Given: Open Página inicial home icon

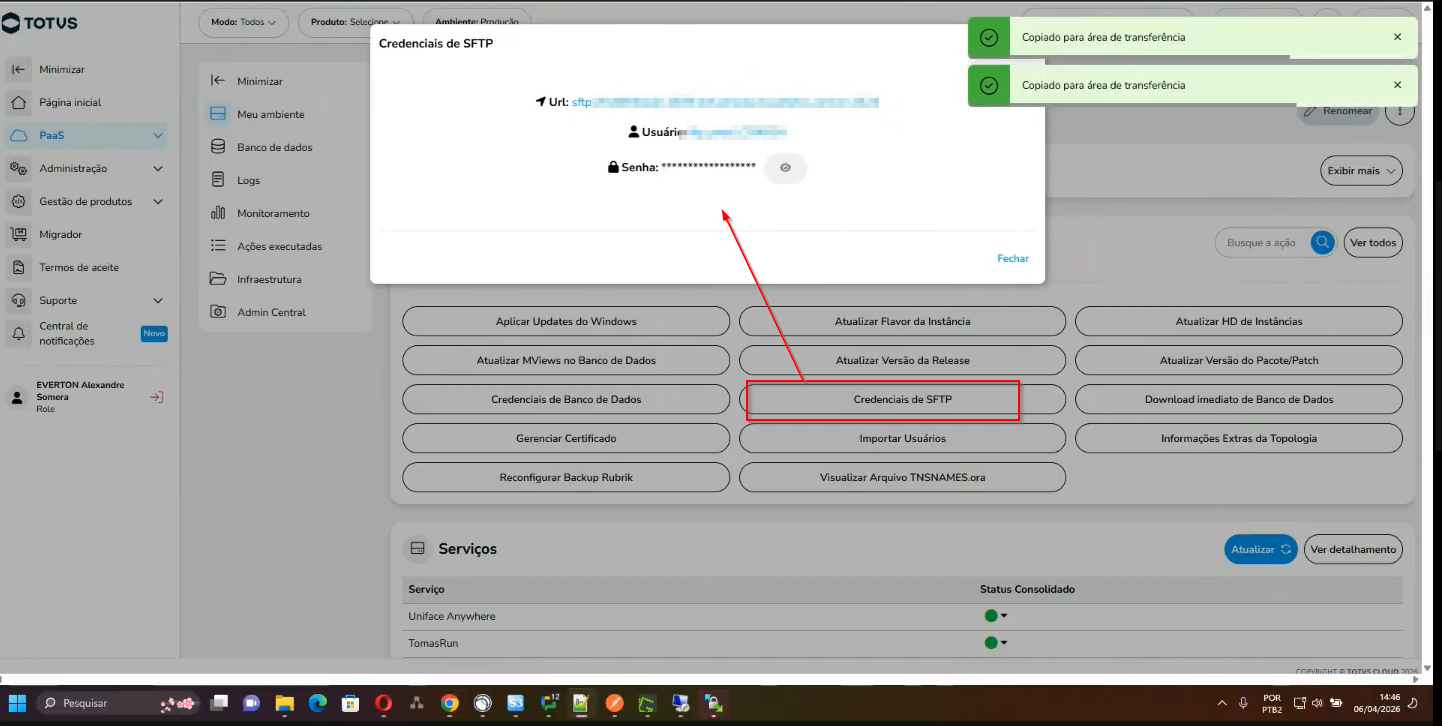Looking at the screenshot, I should (18, 102).
